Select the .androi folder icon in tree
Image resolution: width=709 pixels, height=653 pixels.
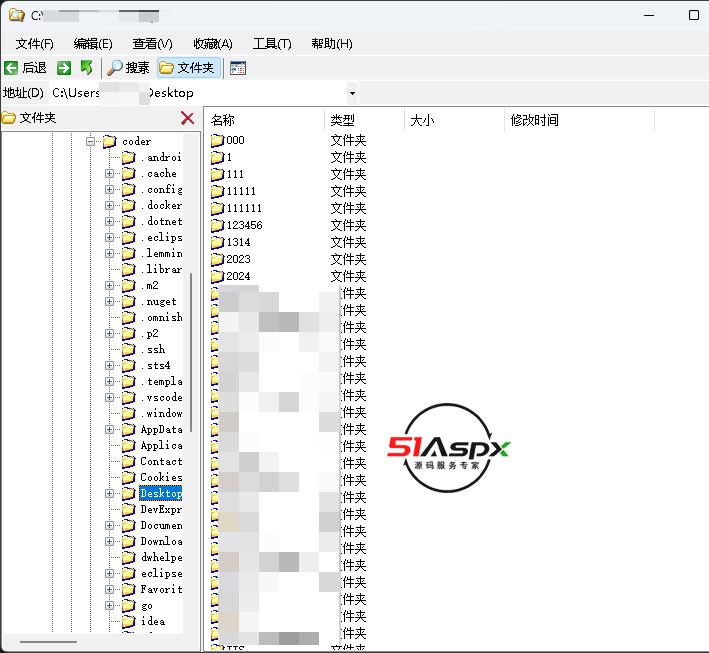click(128, 157)
